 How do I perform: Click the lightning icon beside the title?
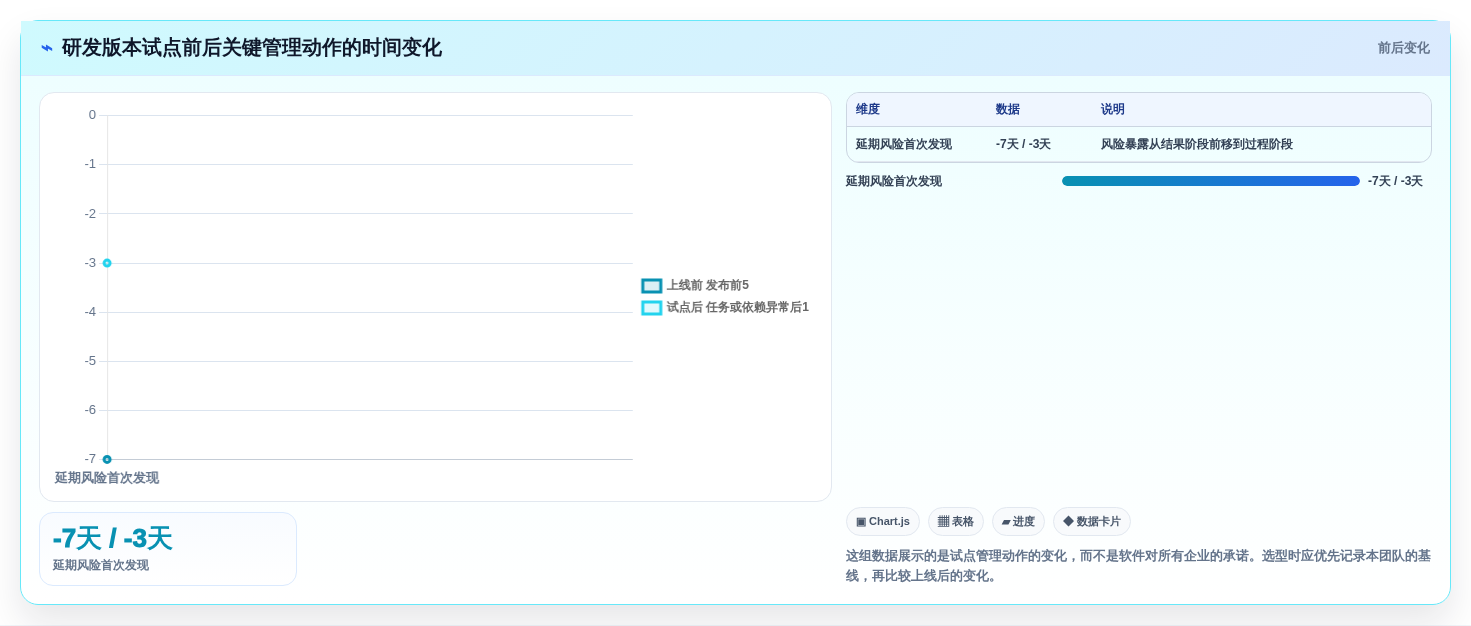[x=47, y=48]
